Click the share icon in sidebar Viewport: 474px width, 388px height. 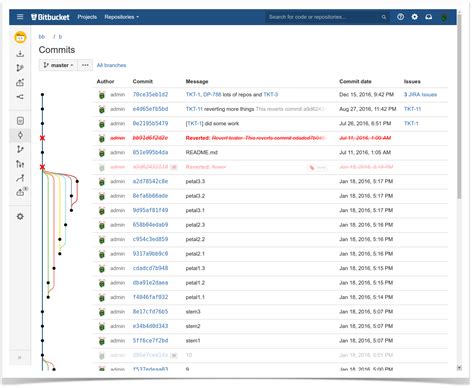(x=20, y=97)
